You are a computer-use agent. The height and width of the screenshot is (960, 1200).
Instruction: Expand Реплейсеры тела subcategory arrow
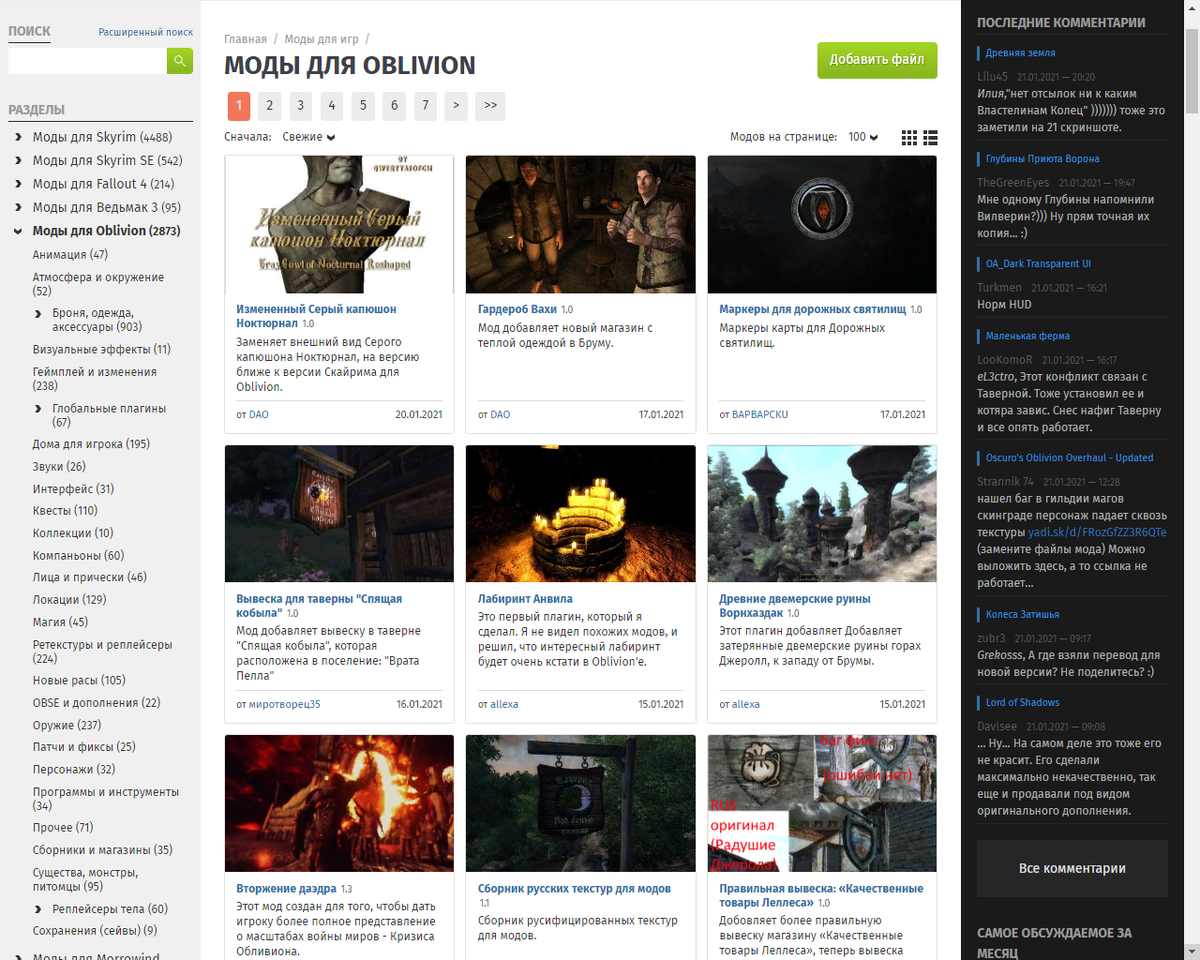(x=39, y=909)
